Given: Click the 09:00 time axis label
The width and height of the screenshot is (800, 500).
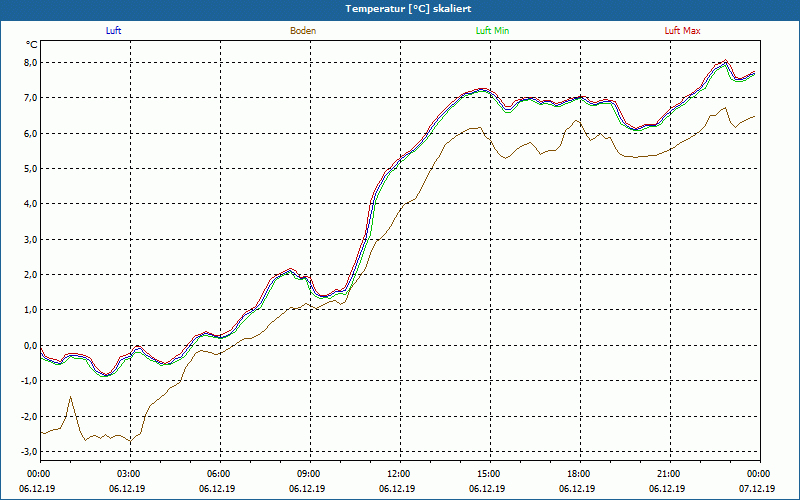Looking at the screenshot, I should 307,474.
